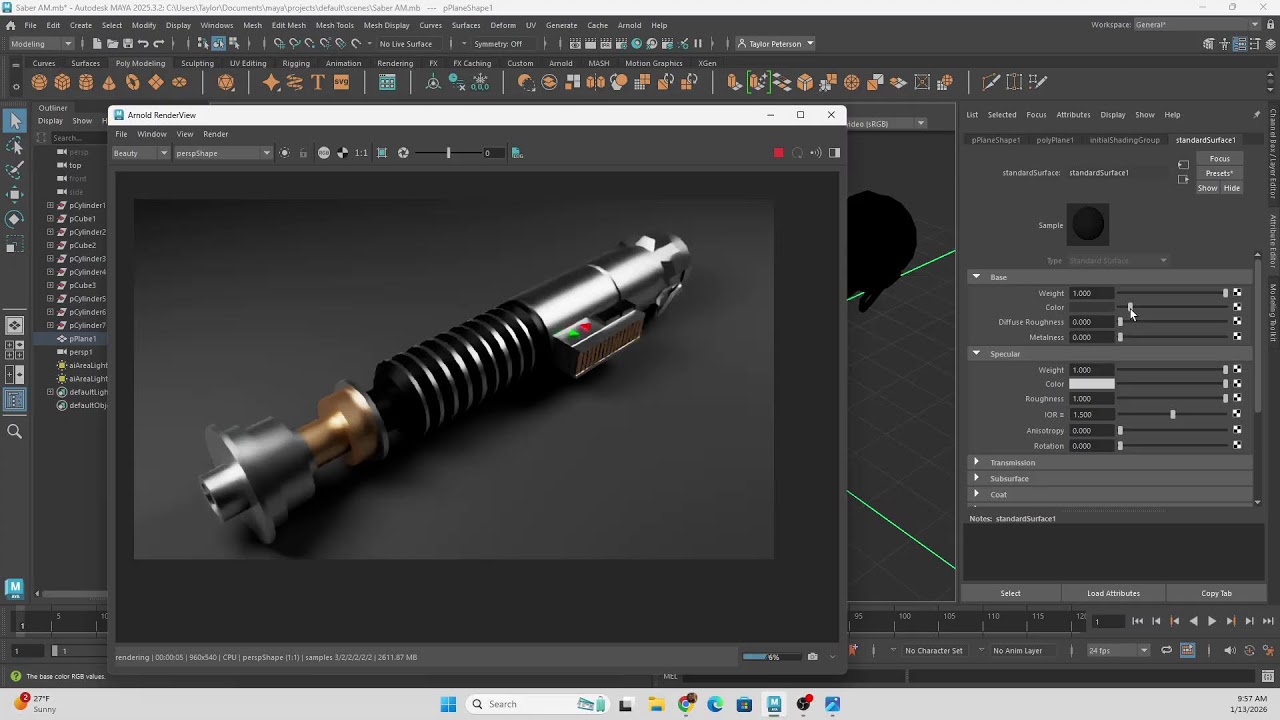This screenshot has height=720, width=1280.
Task: Open the initialShadingGroup tab
Action: (x=1125, y=140)
